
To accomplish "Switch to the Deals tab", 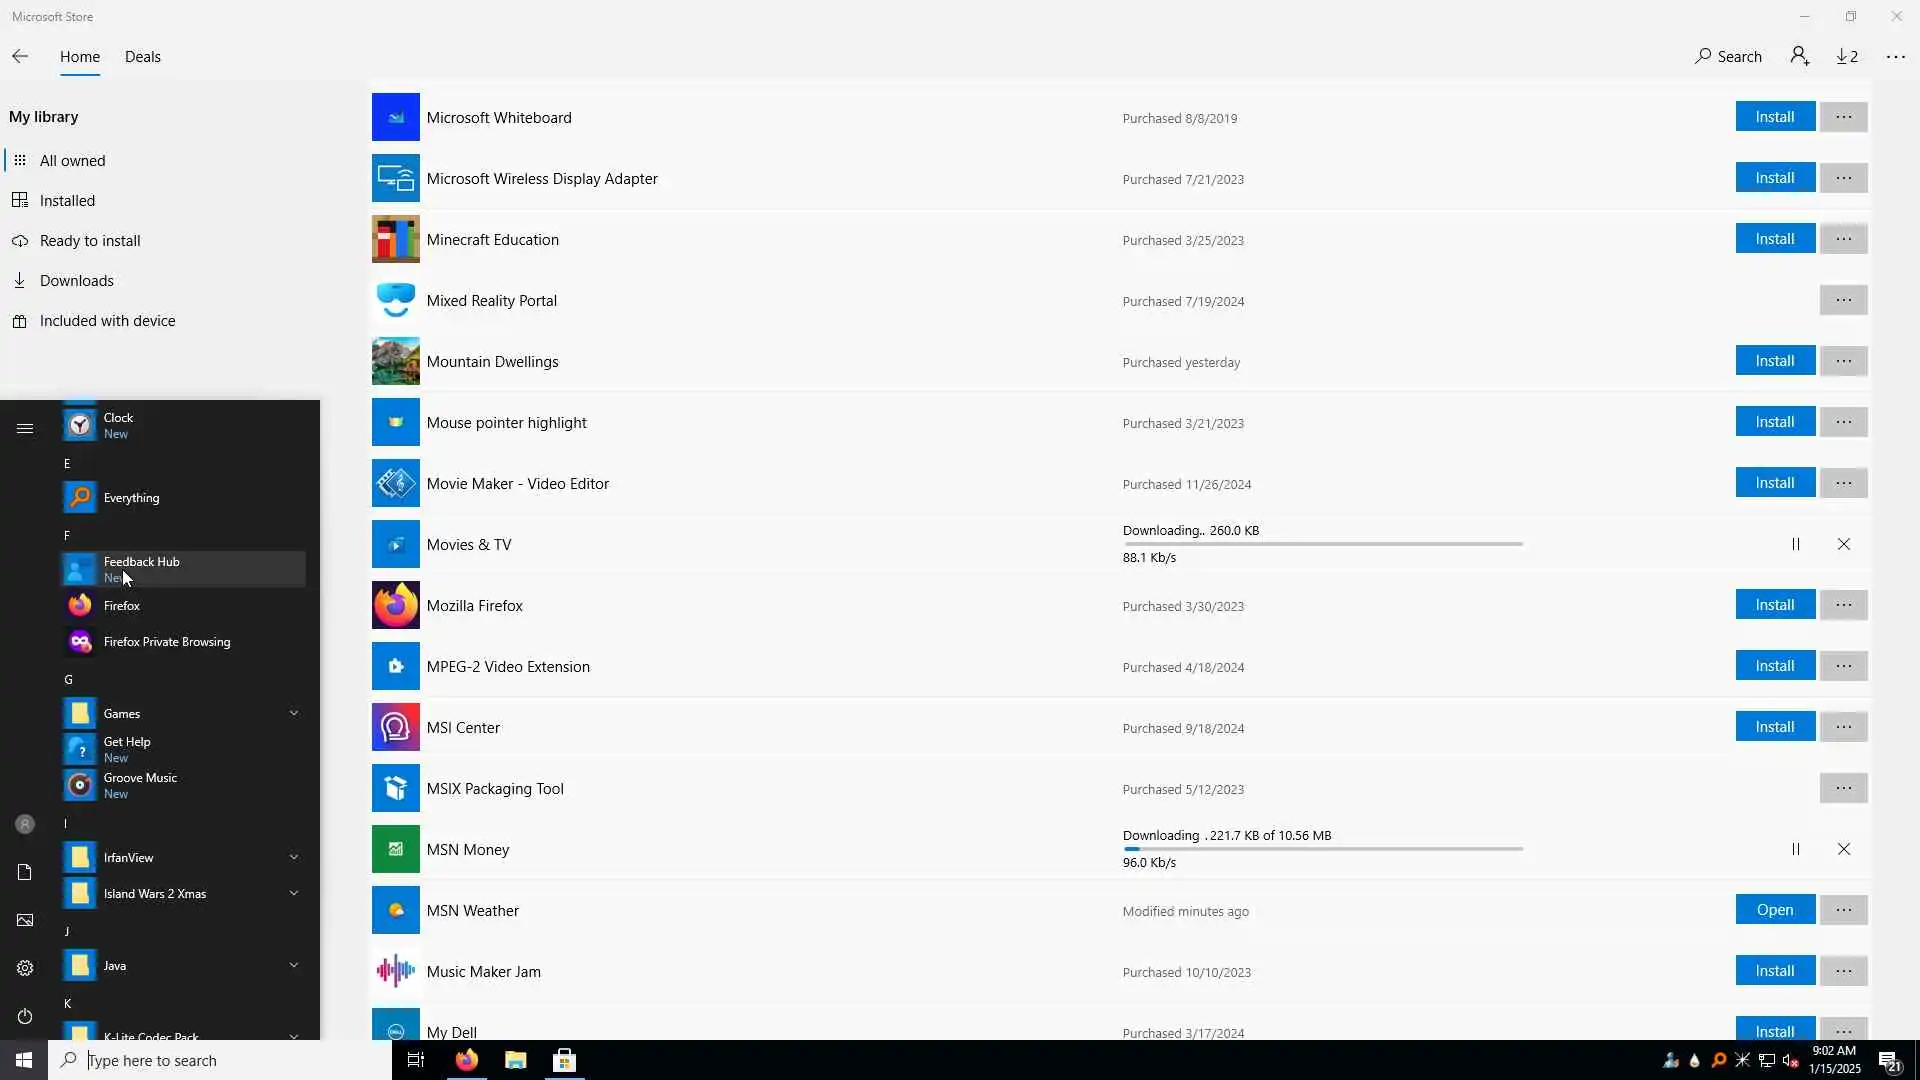I will (x=142, y=57).
